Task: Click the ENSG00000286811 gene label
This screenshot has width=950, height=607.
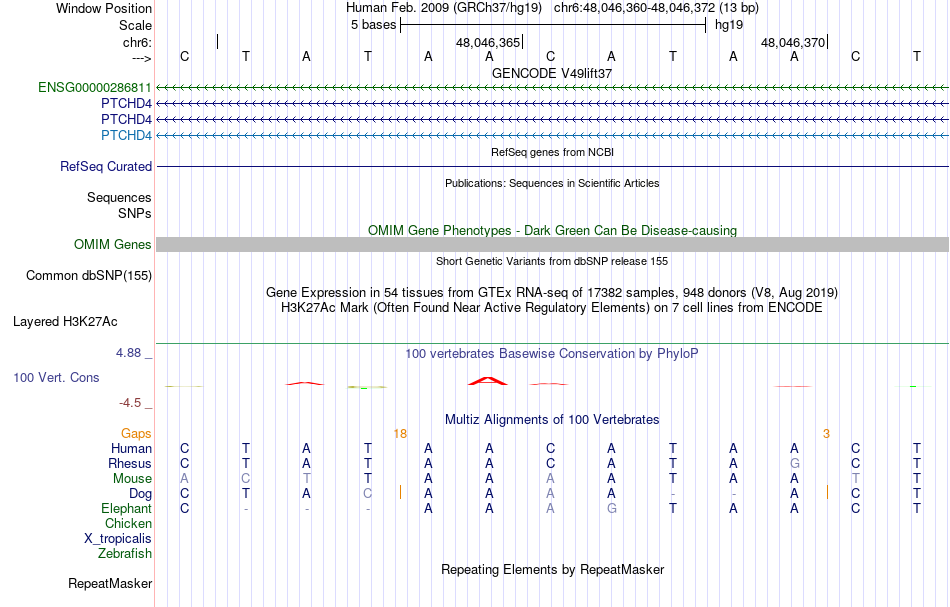Action: click(x=95, y=87)
